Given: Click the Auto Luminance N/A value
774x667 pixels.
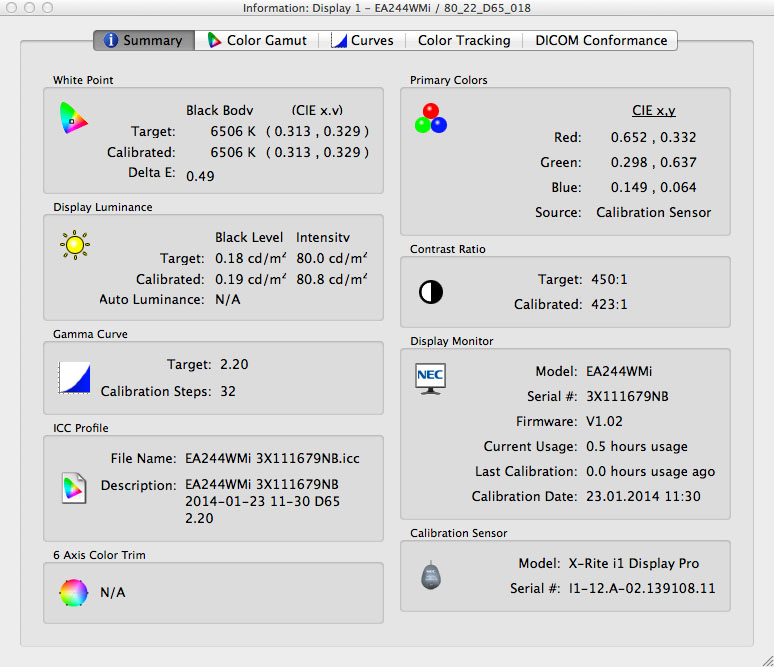Looking at the screenshot, I should point(228,300).
